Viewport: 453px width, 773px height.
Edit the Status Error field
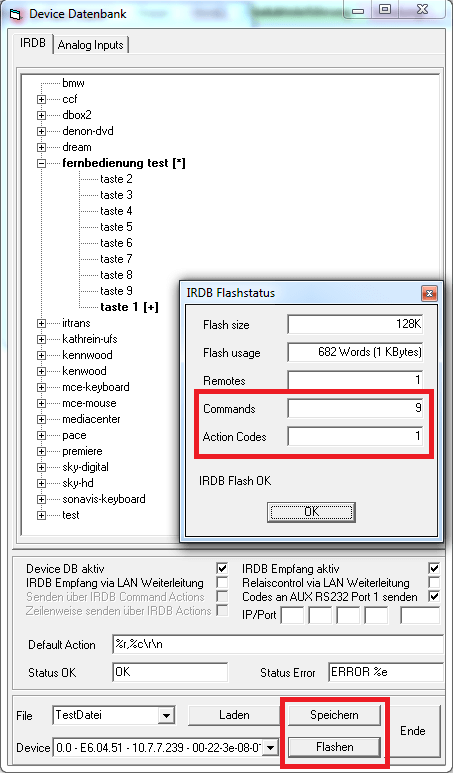386,672
